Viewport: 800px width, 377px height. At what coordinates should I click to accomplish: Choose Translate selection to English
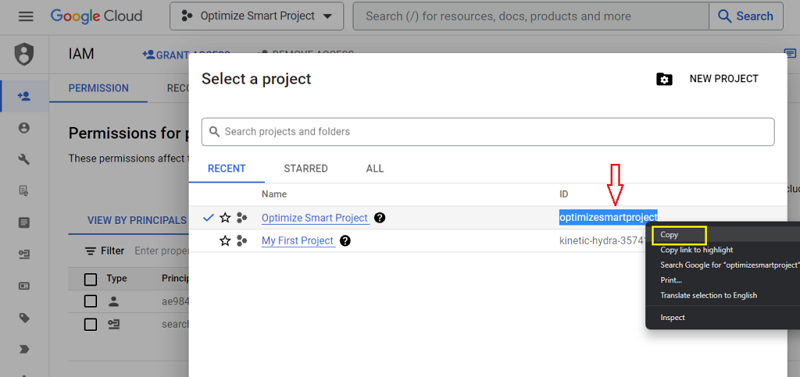(709, 295)
